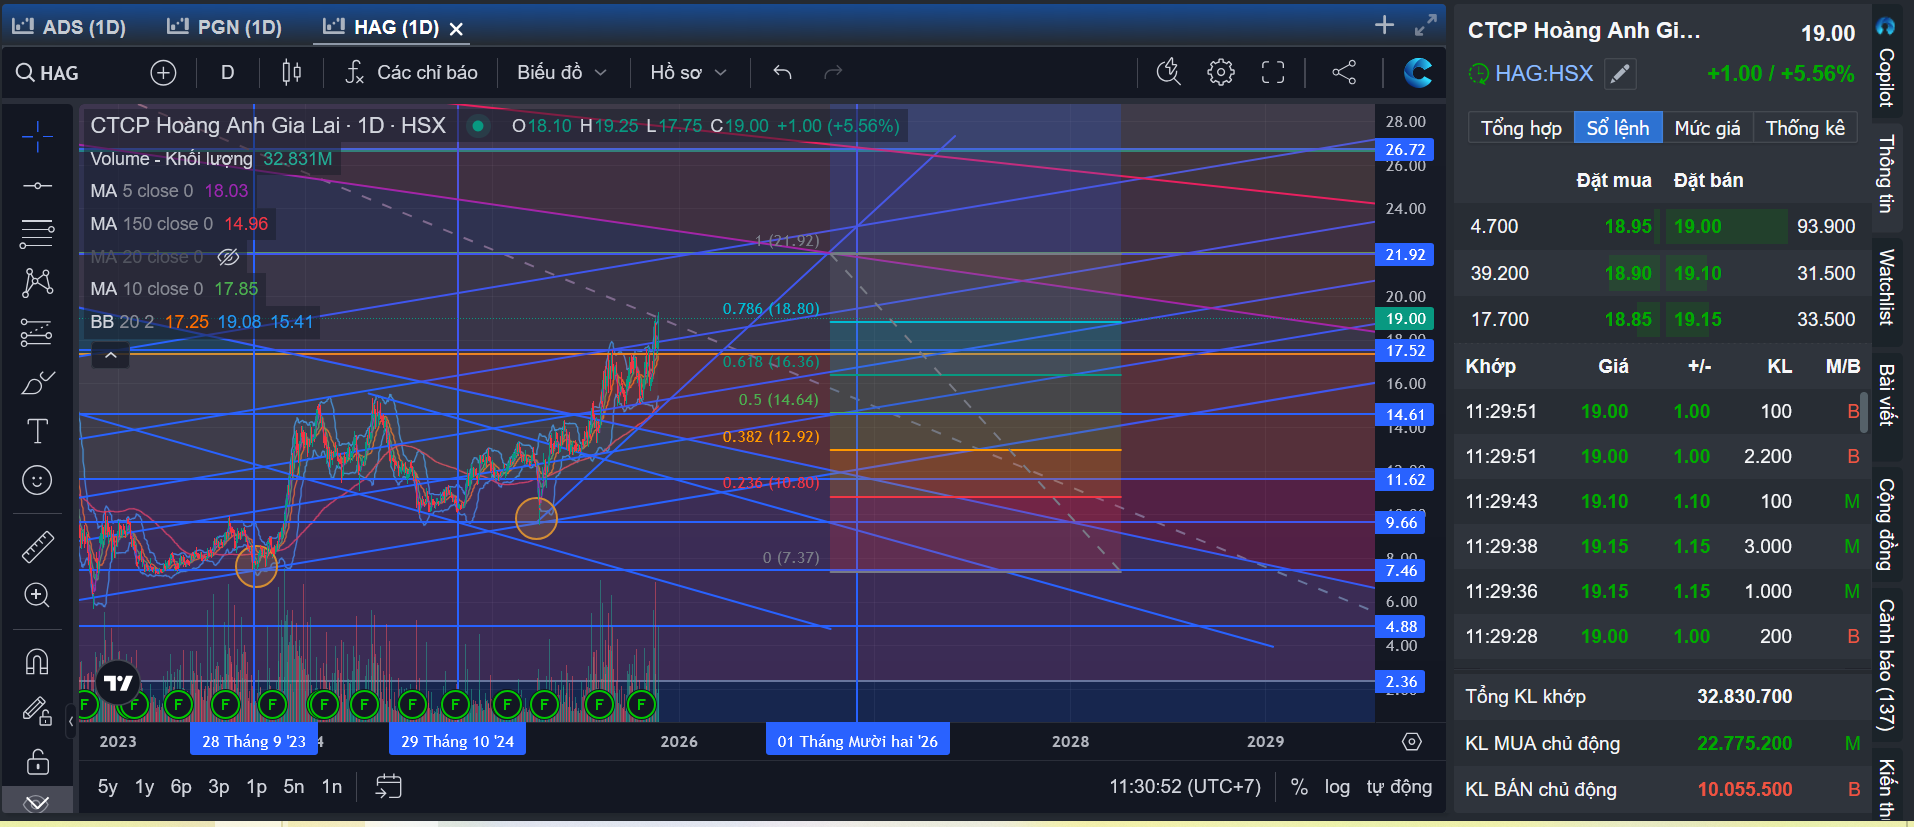This screenshot has width=1914, height=827.
Task: Switch to the PGN (1D) chart tab
Action: pyautogui.click(x=224, y=27)
